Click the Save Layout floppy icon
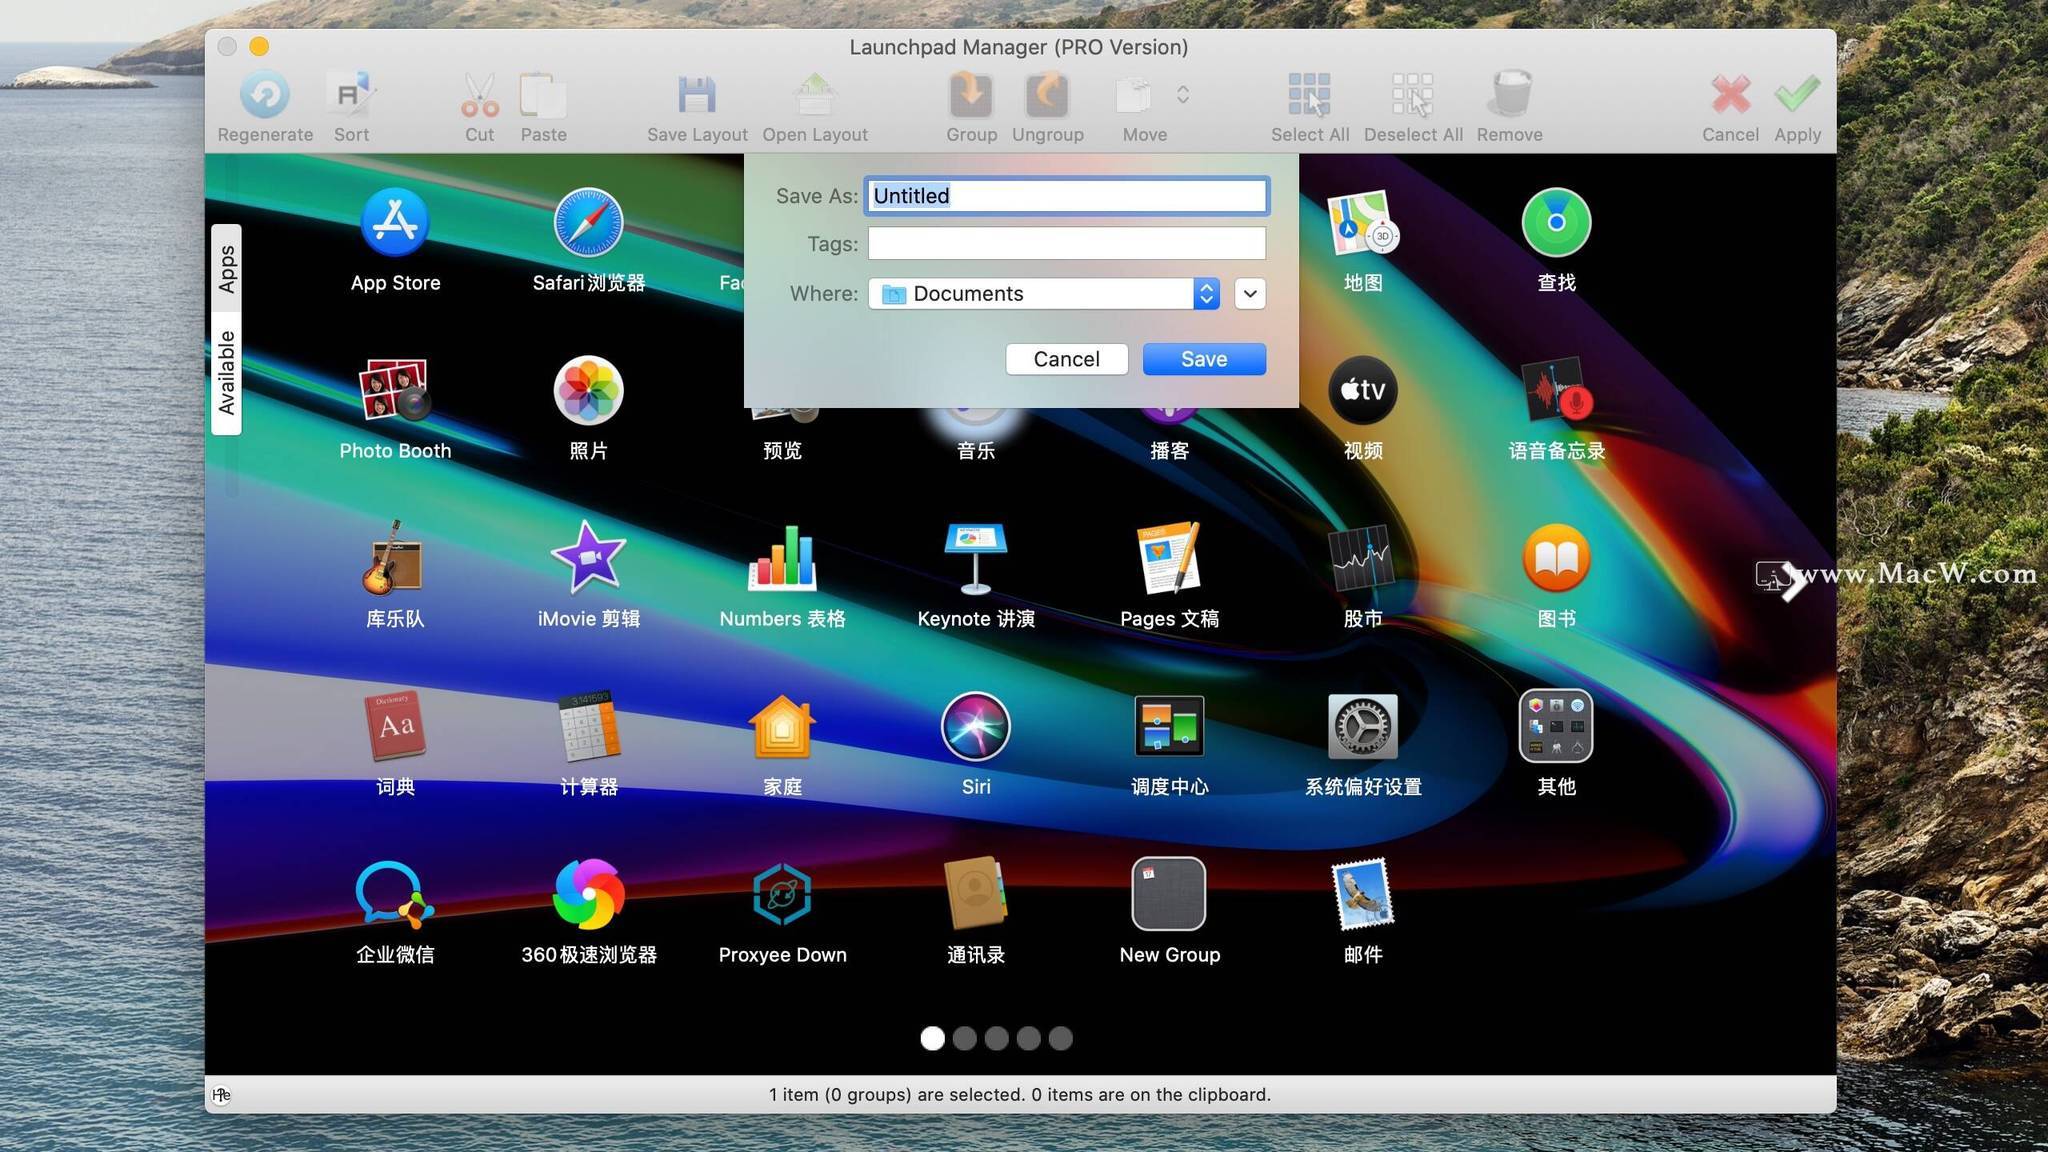The height and width of the screenshot is (1152, 2048). click(x=697, y=96)
